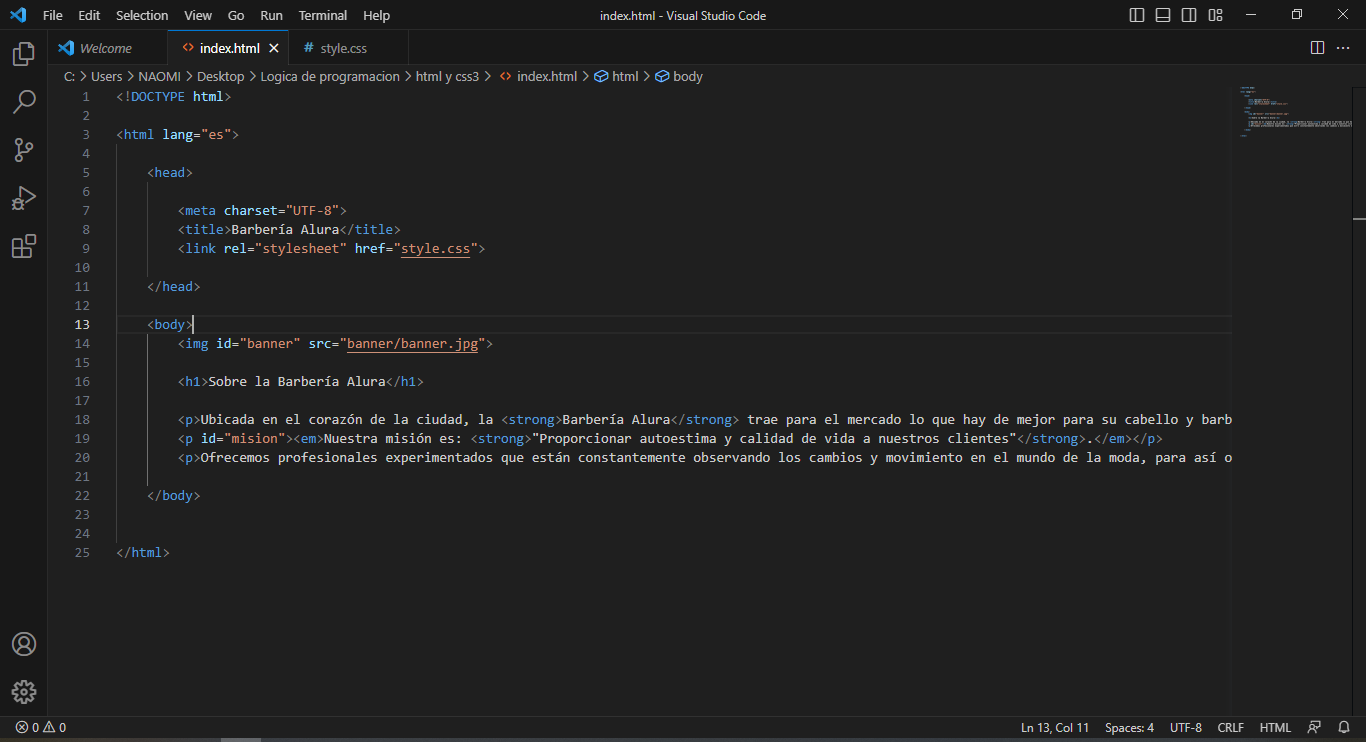The height and width of the screenshot is (742, 1366).
Task: Click the closing </html> tag
Action: pyautogui.click(x=143, y=552)
